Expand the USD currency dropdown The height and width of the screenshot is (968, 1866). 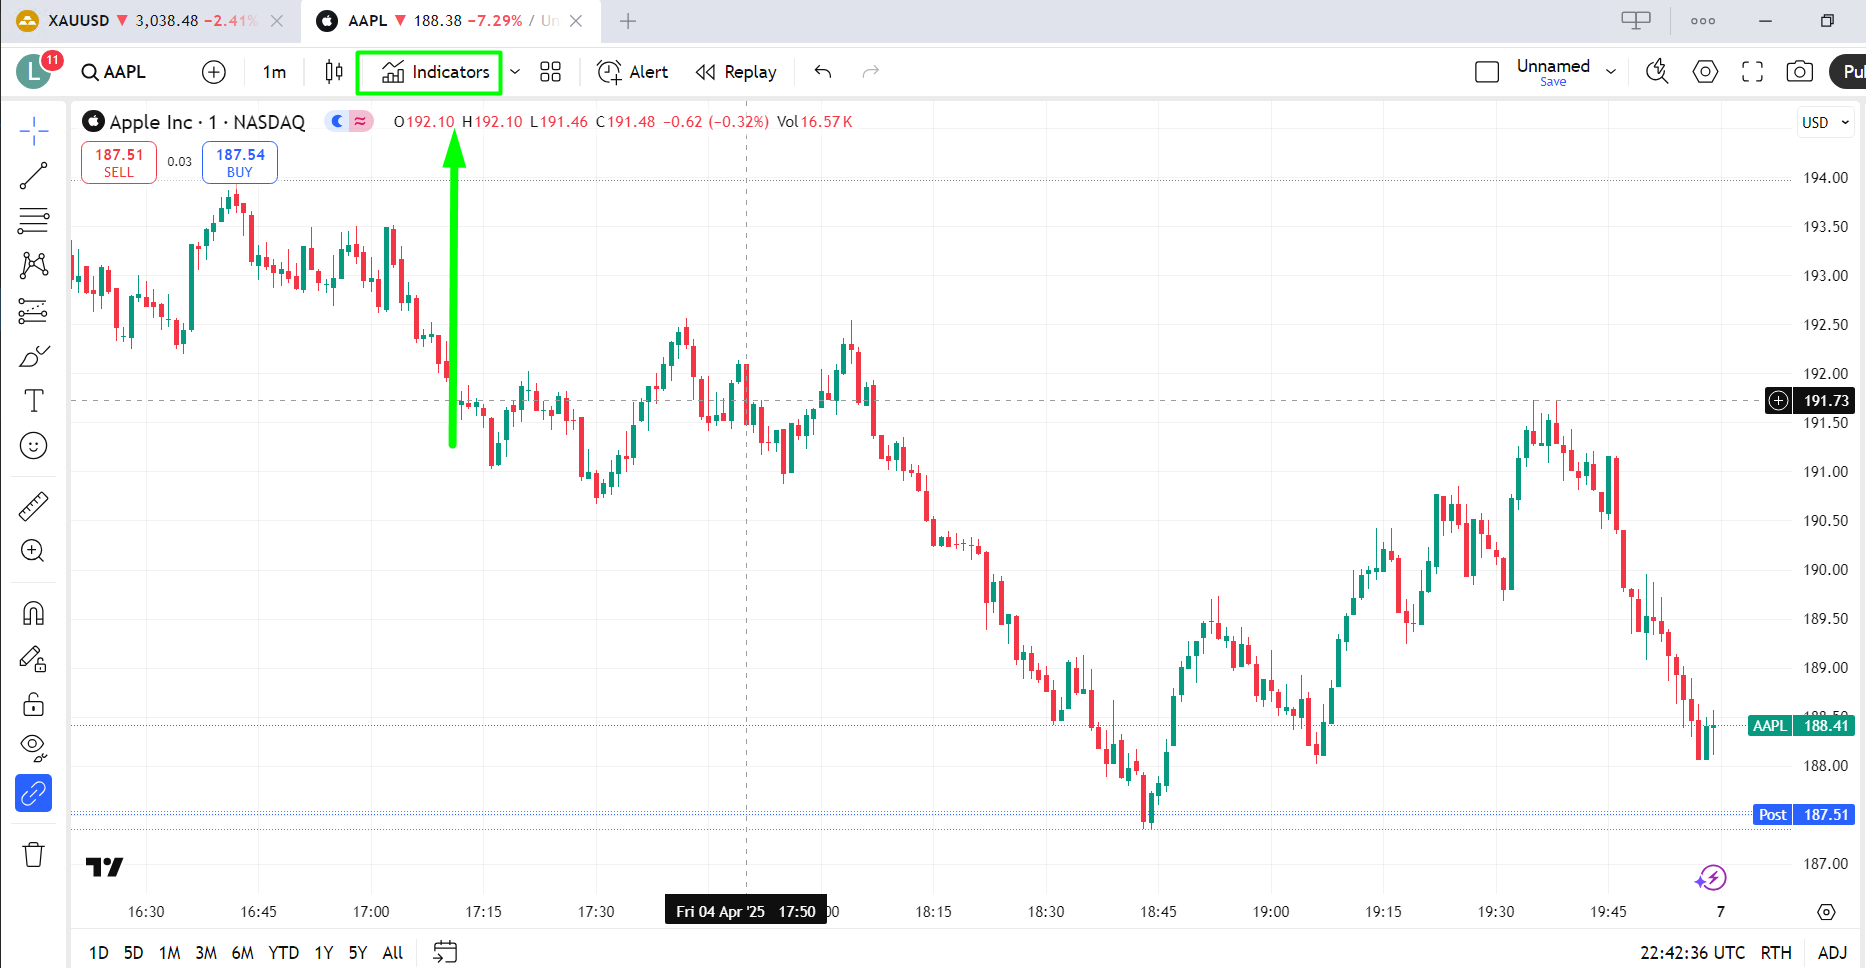click(x=1825, y=122)
